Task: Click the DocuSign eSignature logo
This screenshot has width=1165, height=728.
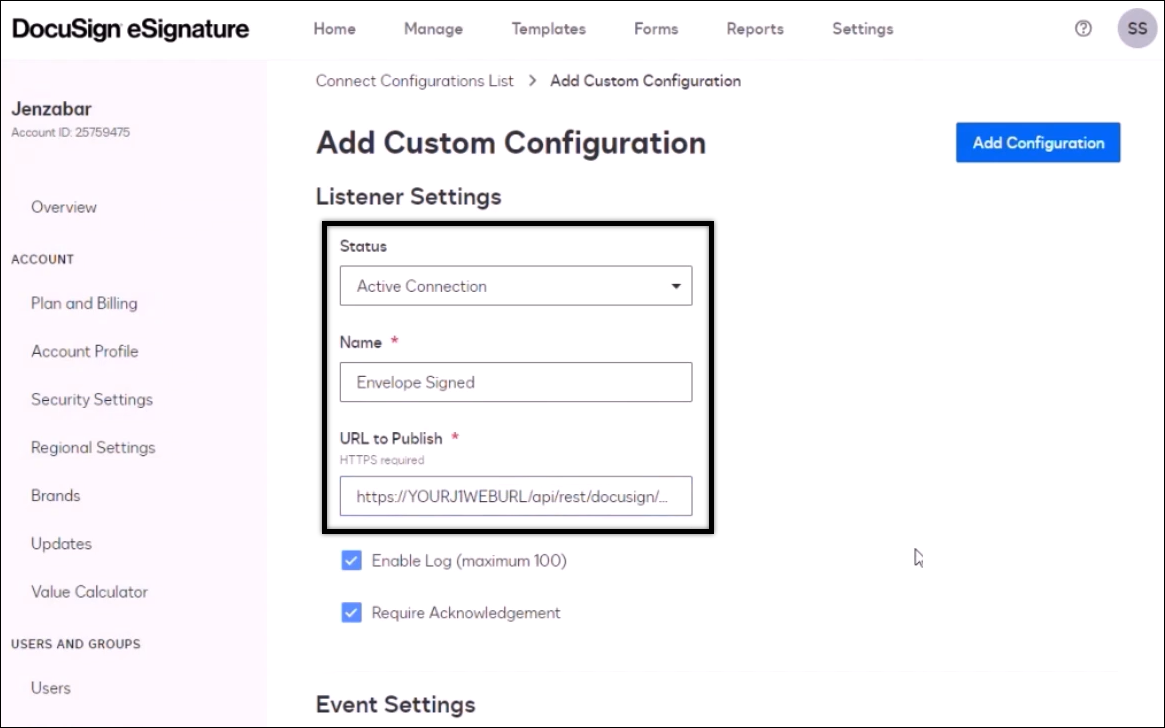Action: (131, 29)
